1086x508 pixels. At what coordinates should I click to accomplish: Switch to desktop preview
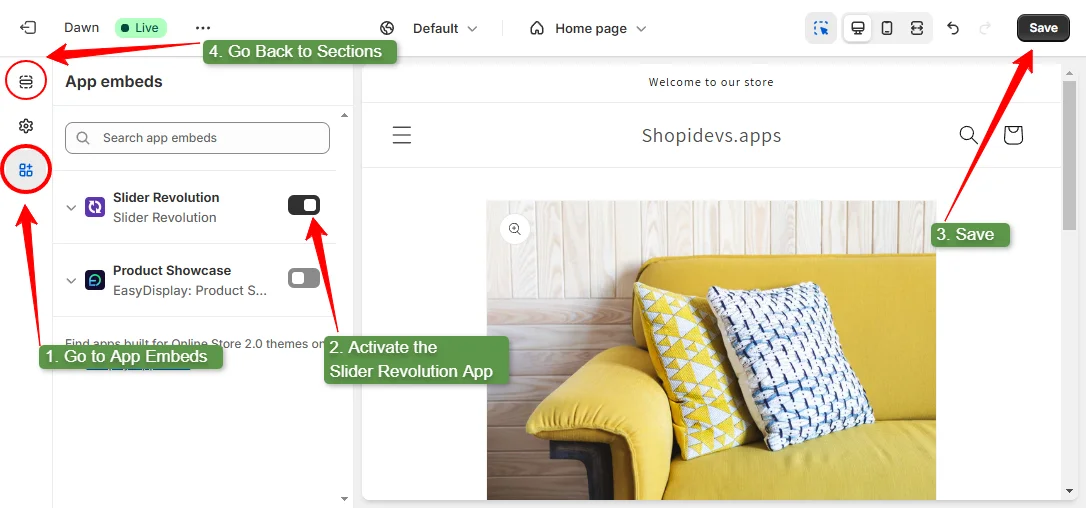pyautogui.click(x=858, y=28)
